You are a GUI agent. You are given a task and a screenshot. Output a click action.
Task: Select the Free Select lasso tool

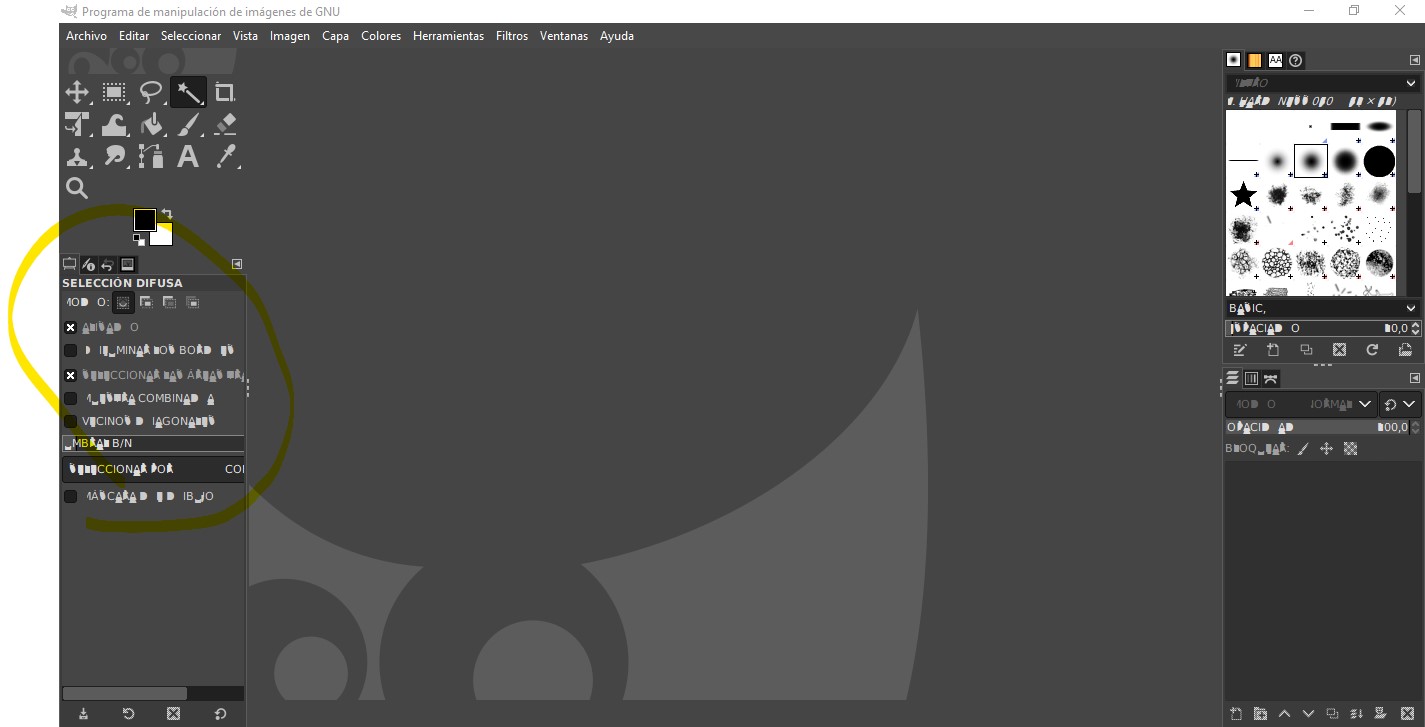[151, 93]
